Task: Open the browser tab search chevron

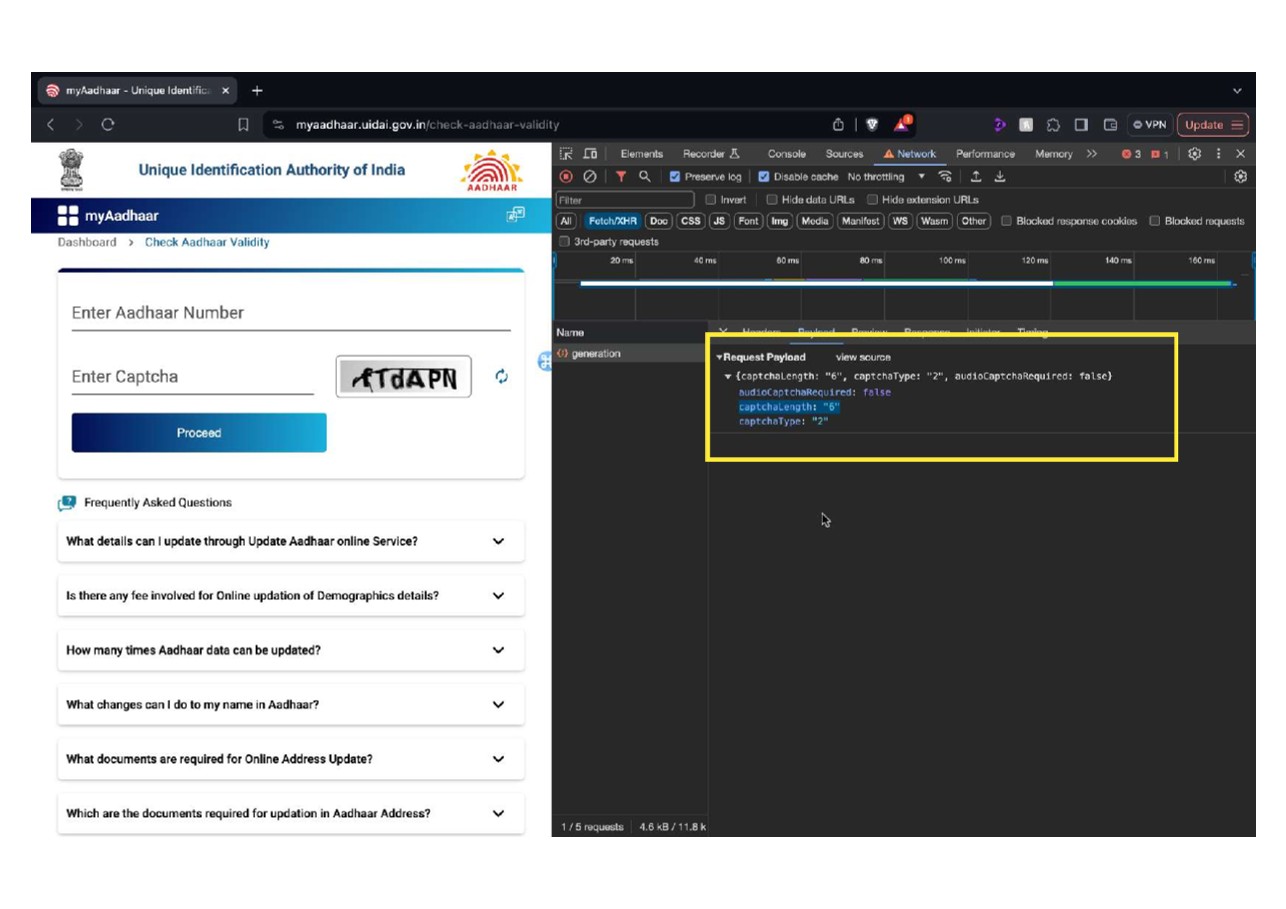Action: [1237, 90]
